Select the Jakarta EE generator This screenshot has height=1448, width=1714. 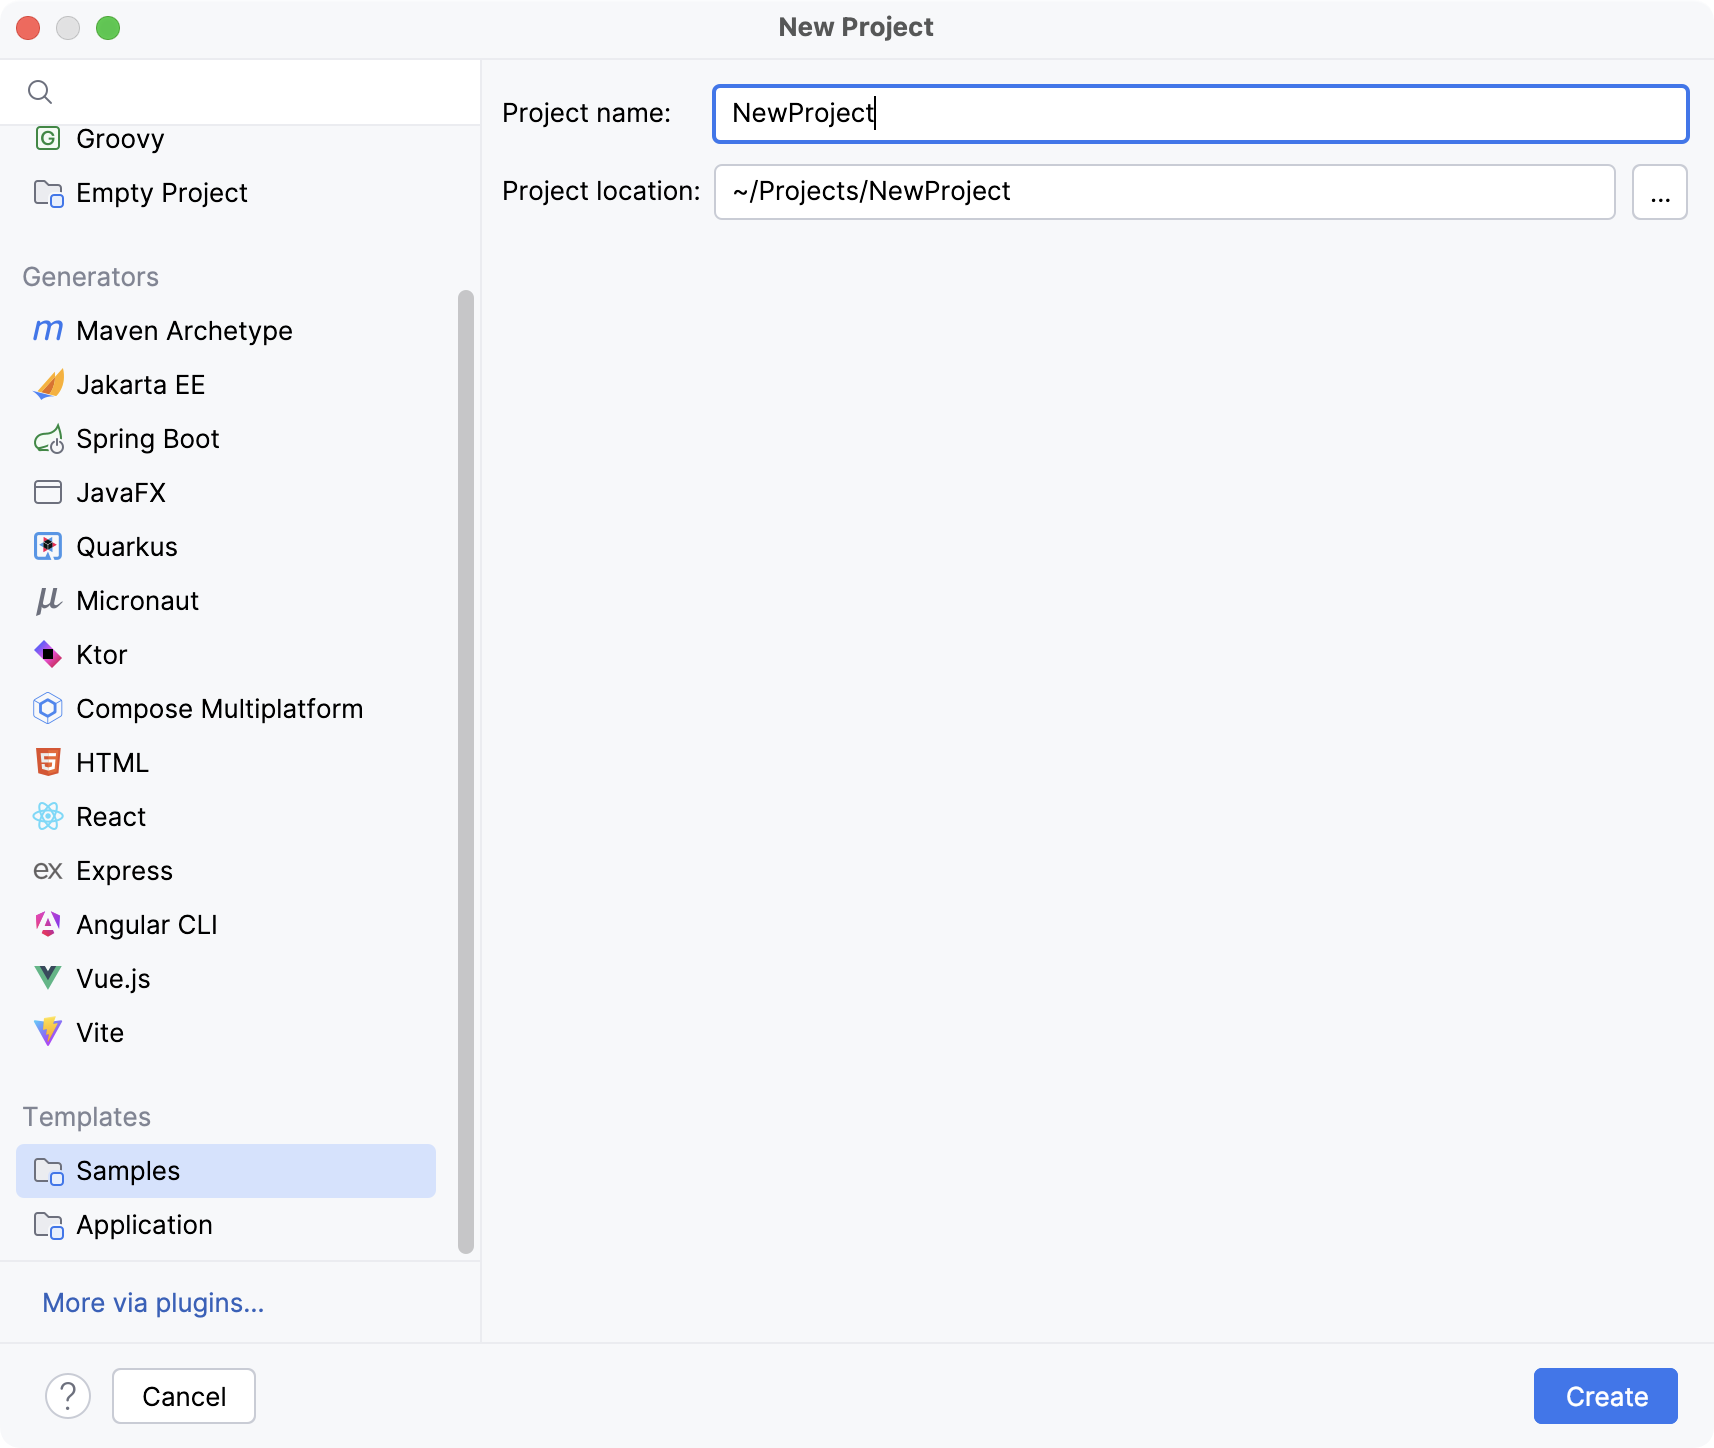coord(140,384)
